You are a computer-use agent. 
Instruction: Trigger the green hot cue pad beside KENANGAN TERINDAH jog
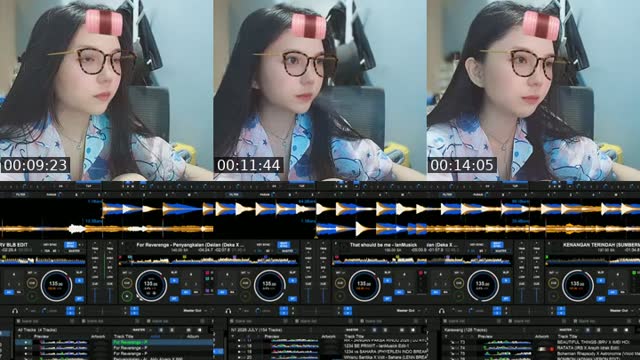(634, 273)
